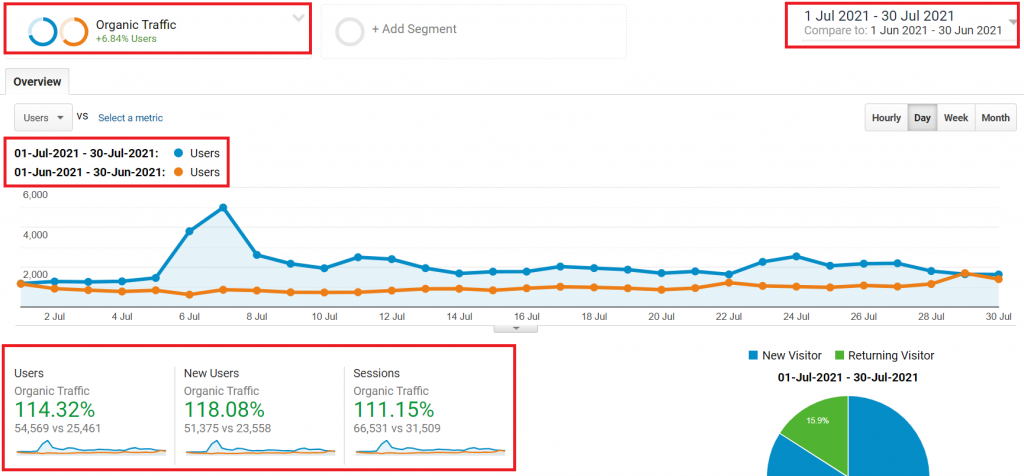
Task: Click the Organic Traffic orange donut icon
Action: point(74,31)
